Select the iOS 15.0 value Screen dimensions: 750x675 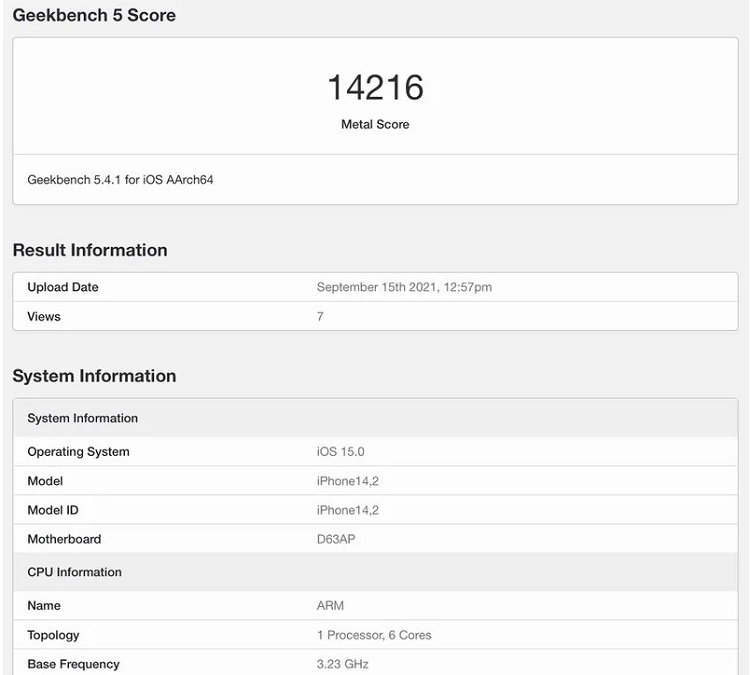tap(341, 452)
